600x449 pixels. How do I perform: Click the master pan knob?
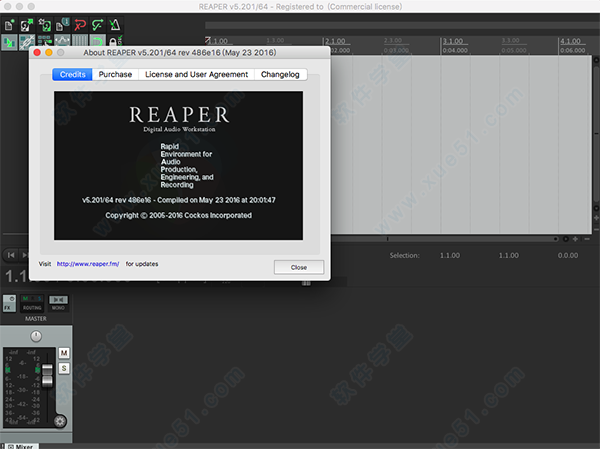point(36,336)
